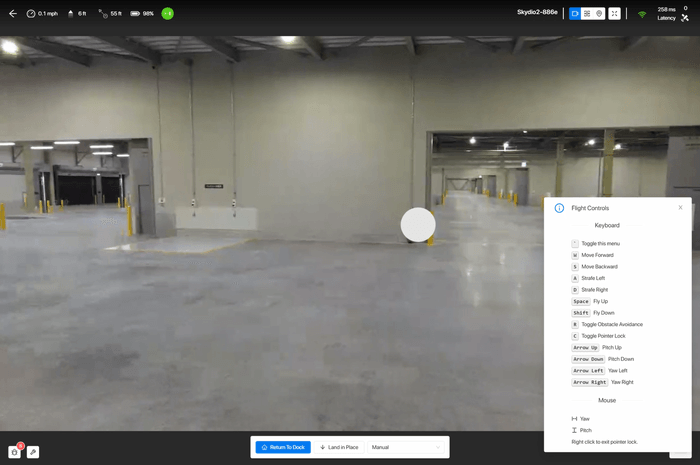Enter fullscreen with the expand icon
The height and width of the screenshot is (465, 700).
614,13
